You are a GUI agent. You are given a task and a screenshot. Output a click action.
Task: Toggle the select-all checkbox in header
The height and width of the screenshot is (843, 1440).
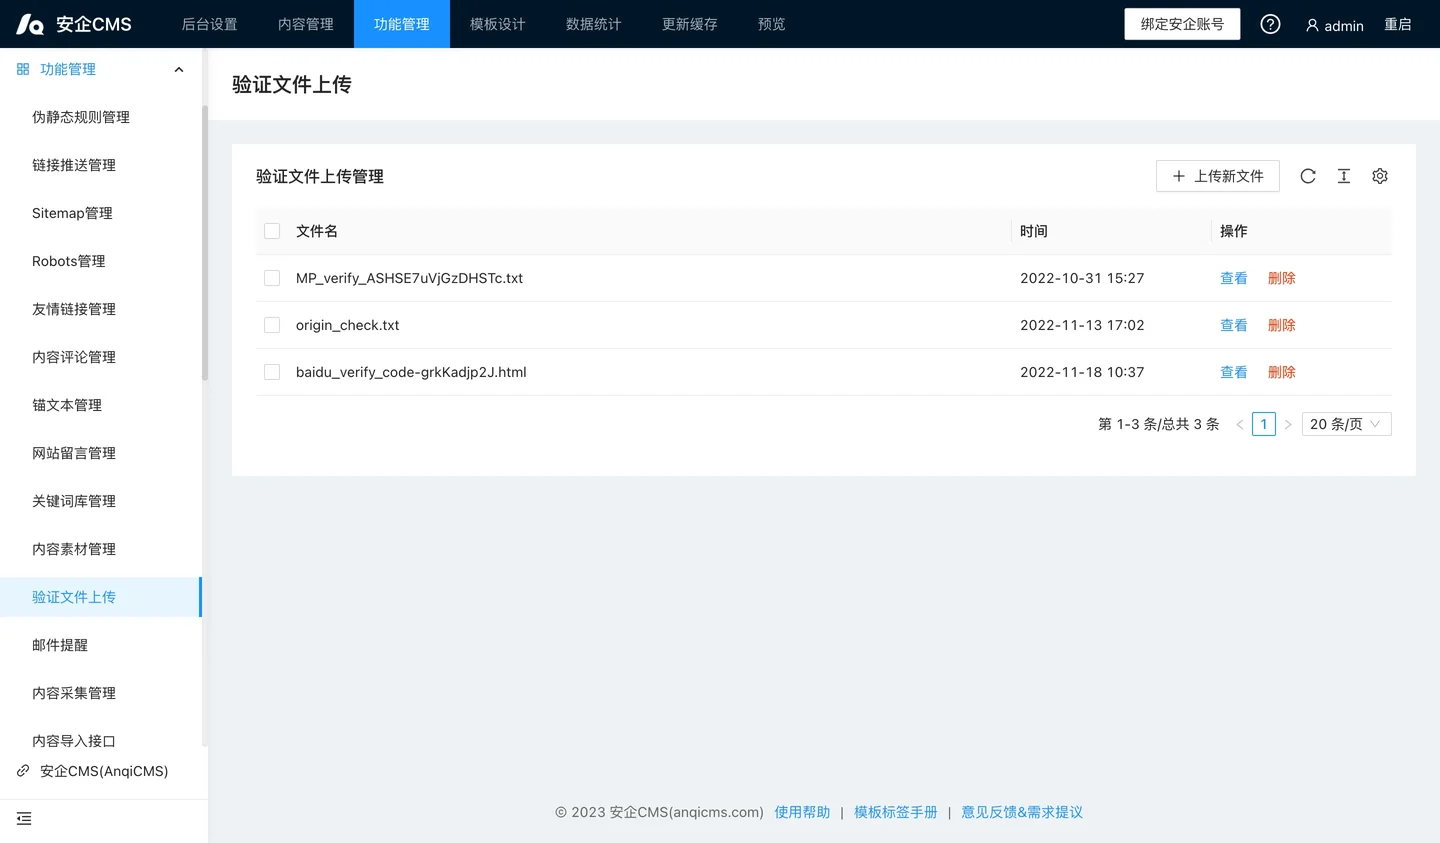coord(272,231)
